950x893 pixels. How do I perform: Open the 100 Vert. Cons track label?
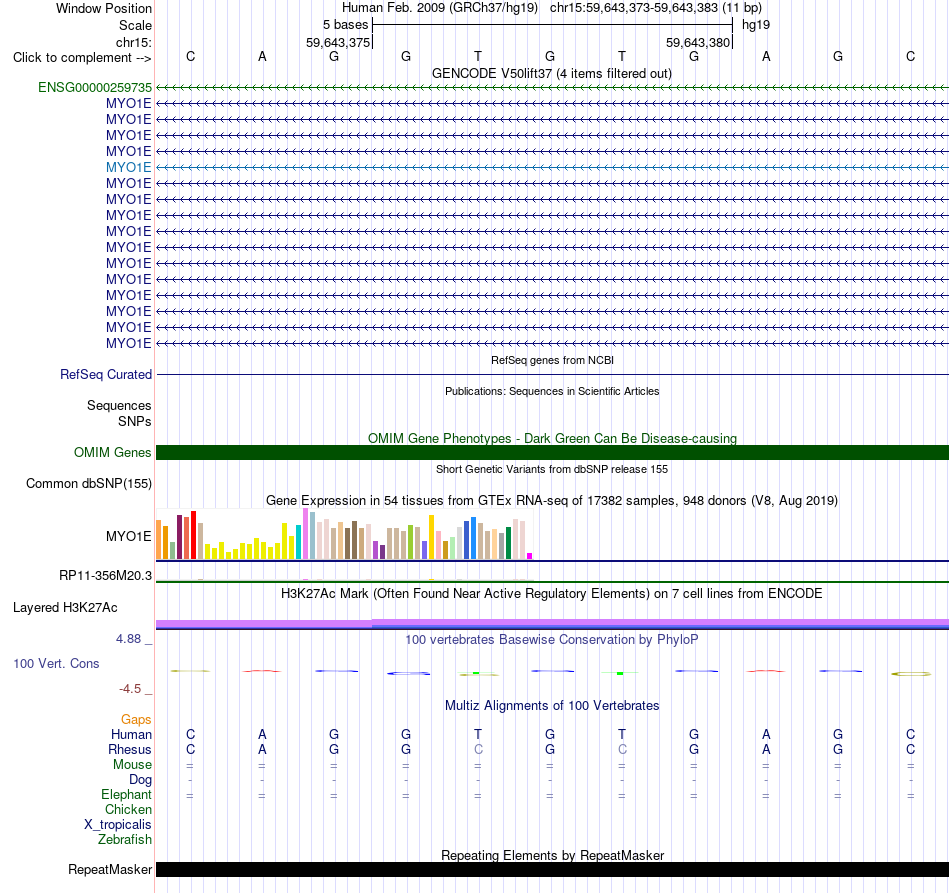point(56,663)
